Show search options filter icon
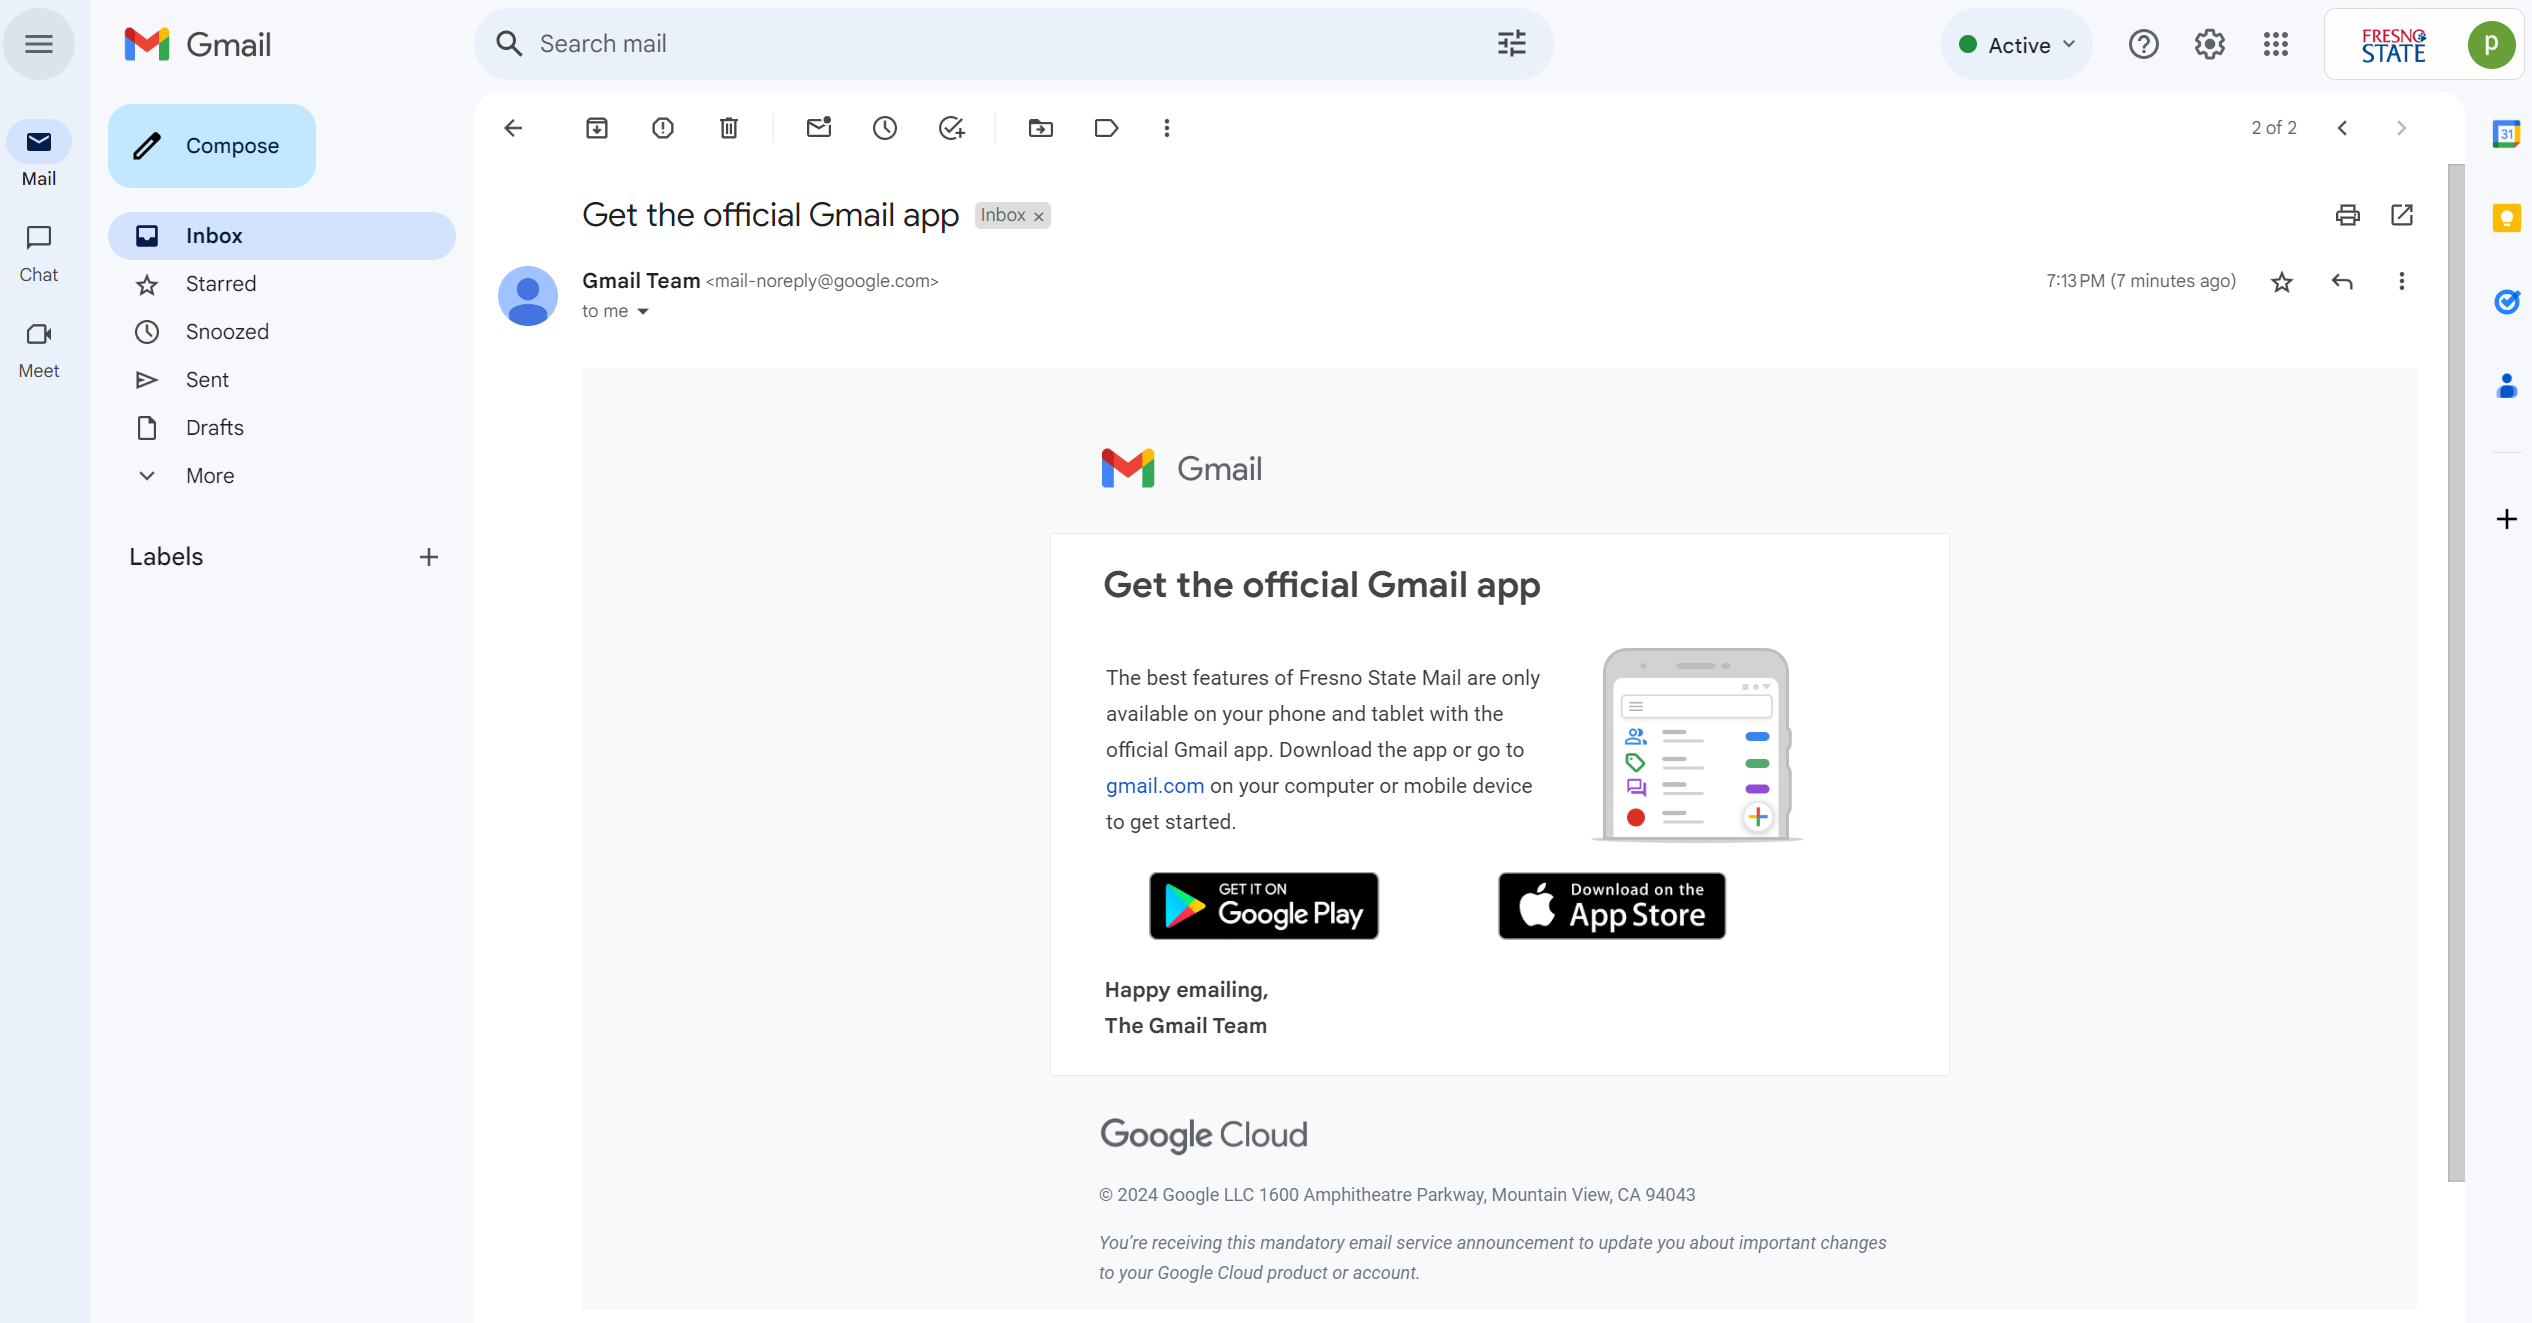Screen dimensions: 2532x1323 [1512, 44]
